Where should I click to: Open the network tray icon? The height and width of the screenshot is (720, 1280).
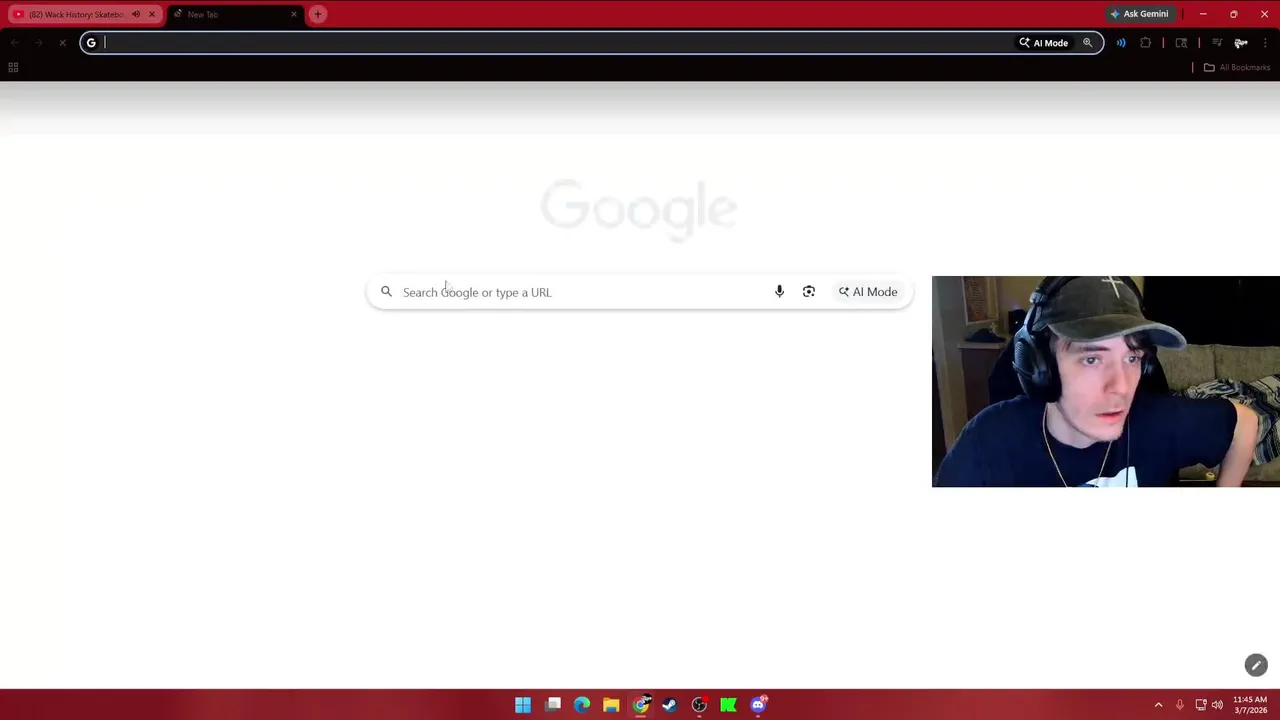pos(1201,705)
